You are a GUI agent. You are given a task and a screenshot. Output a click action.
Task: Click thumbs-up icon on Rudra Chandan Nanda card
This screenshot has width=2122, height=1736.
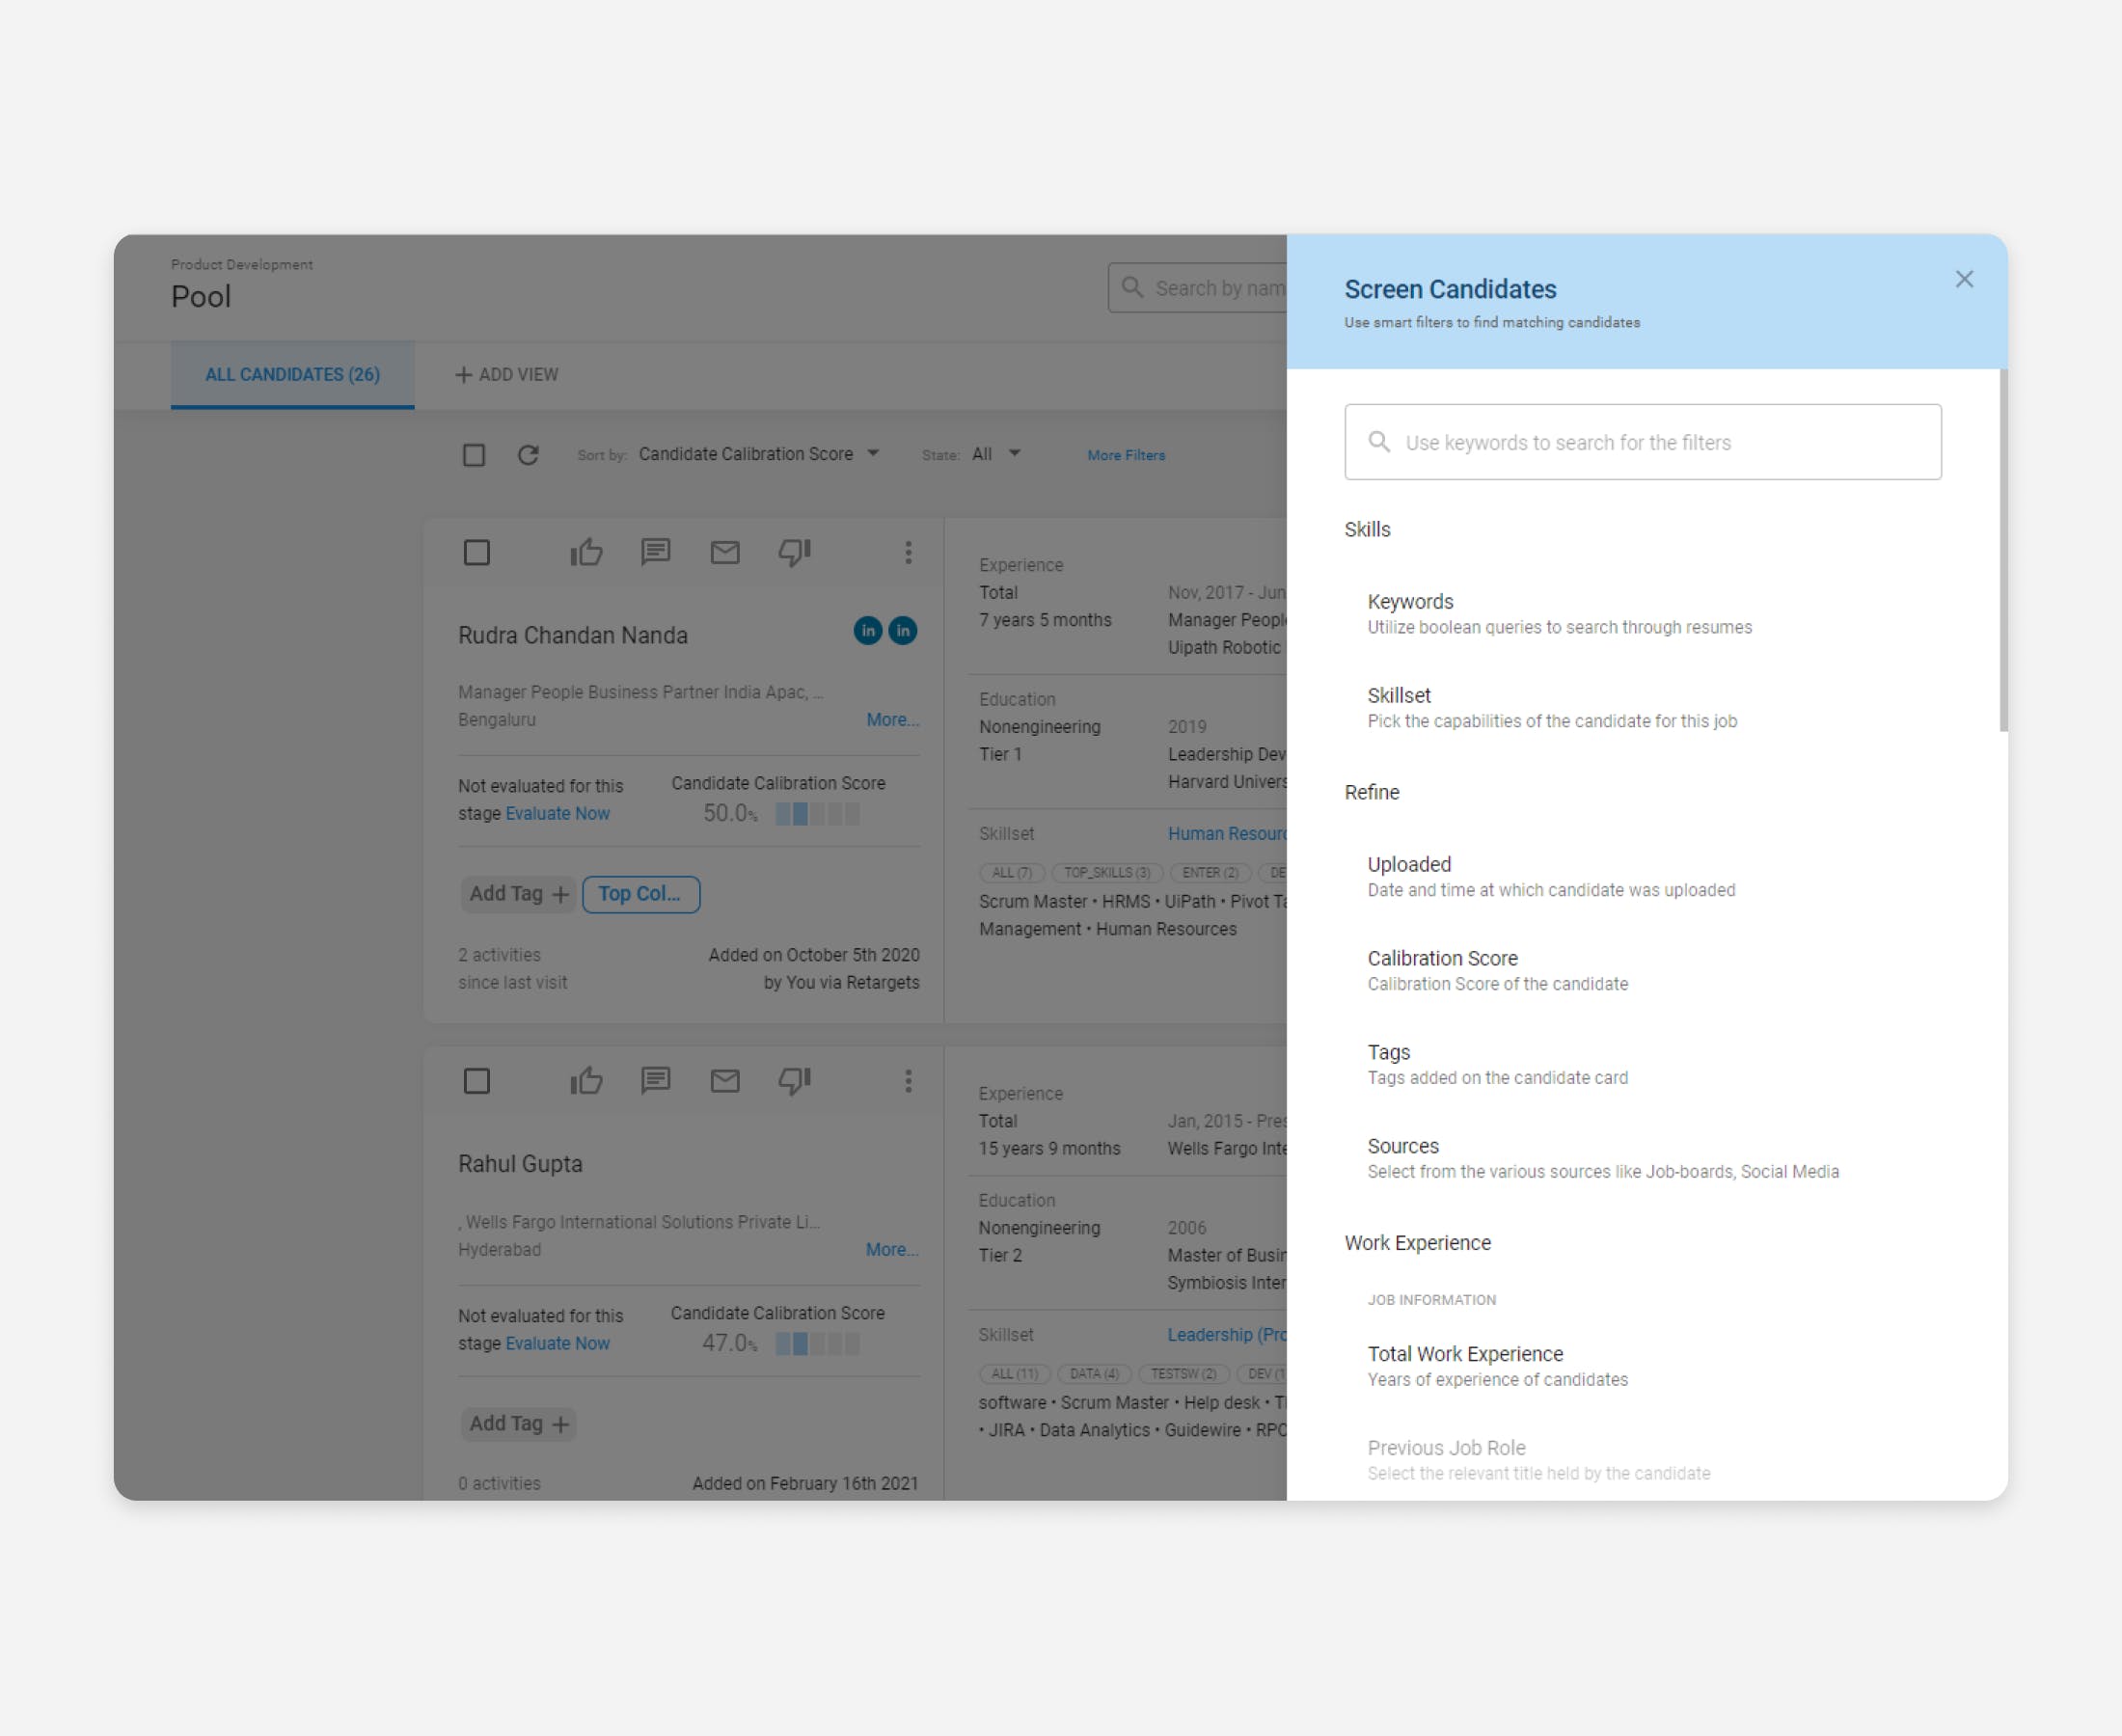pyautogui.click(x=586, y=552)
